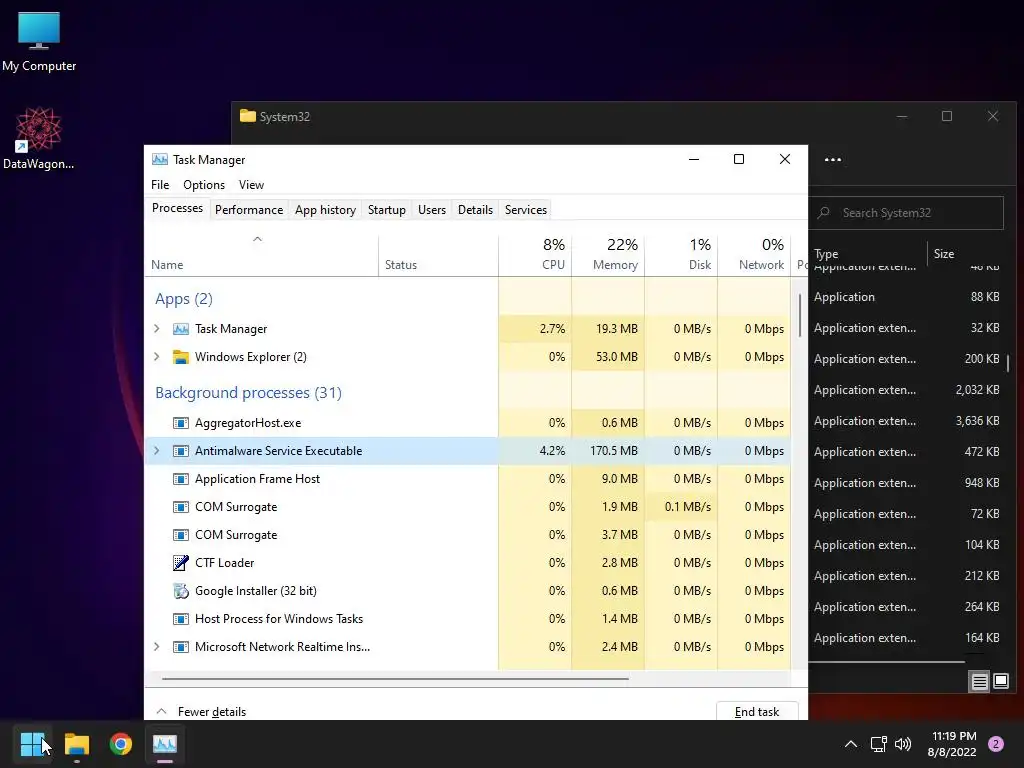The image size is (1024, 768).
Task: Switch to the Startup tab
Action: click(387, 210)
